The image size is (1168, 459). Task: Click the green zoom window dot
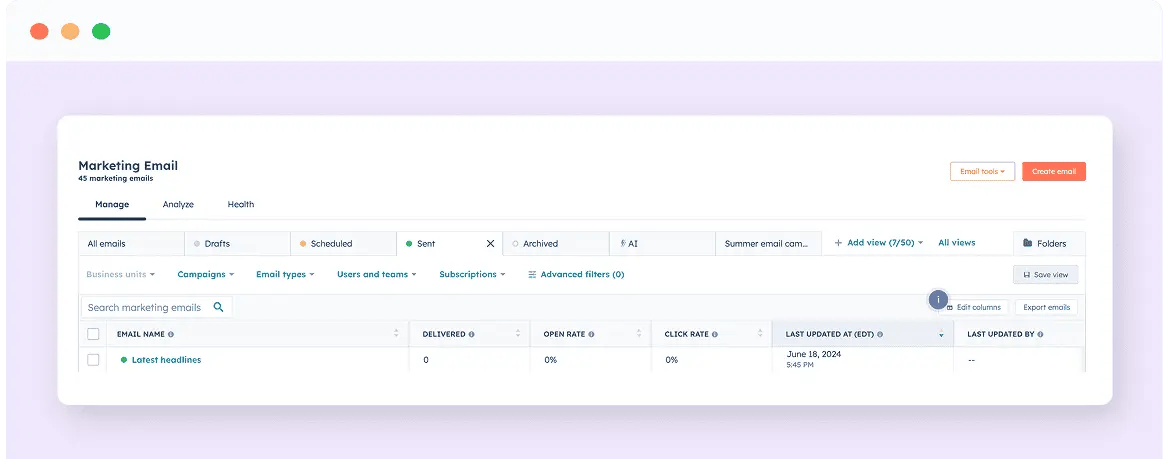pos(101,31)
